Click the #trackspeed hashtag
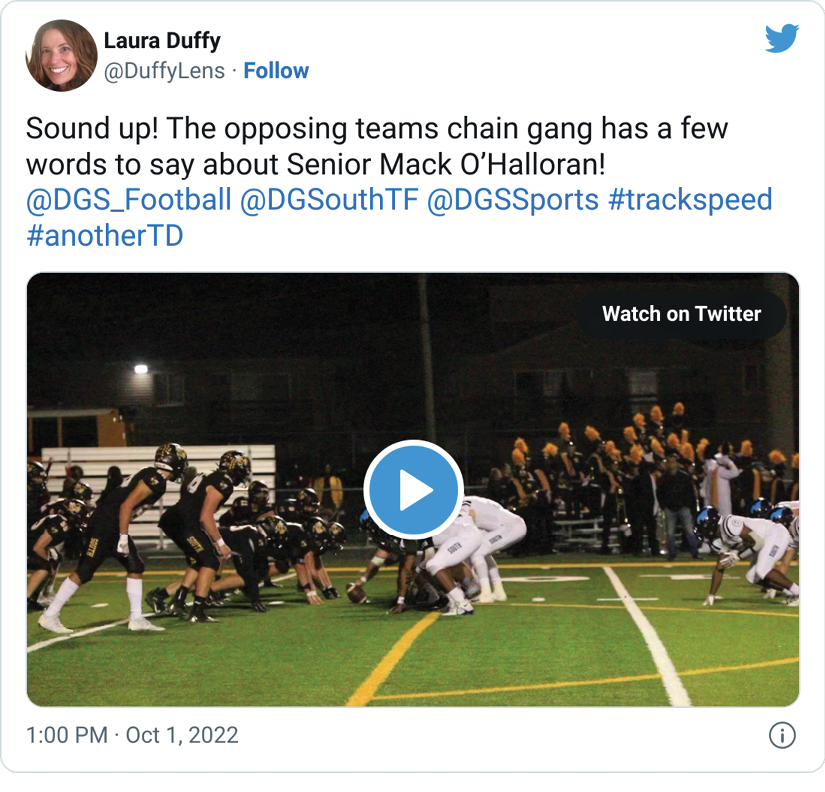The image size is (825, 792). click(x=690, y=199)
